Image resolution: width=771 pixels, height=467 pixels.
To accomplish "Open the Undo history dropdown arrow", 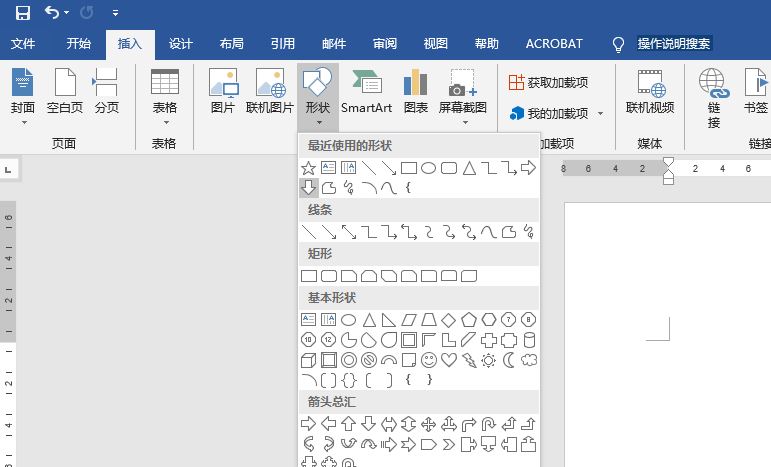I will pyautogui.click(x=66, y=12).
